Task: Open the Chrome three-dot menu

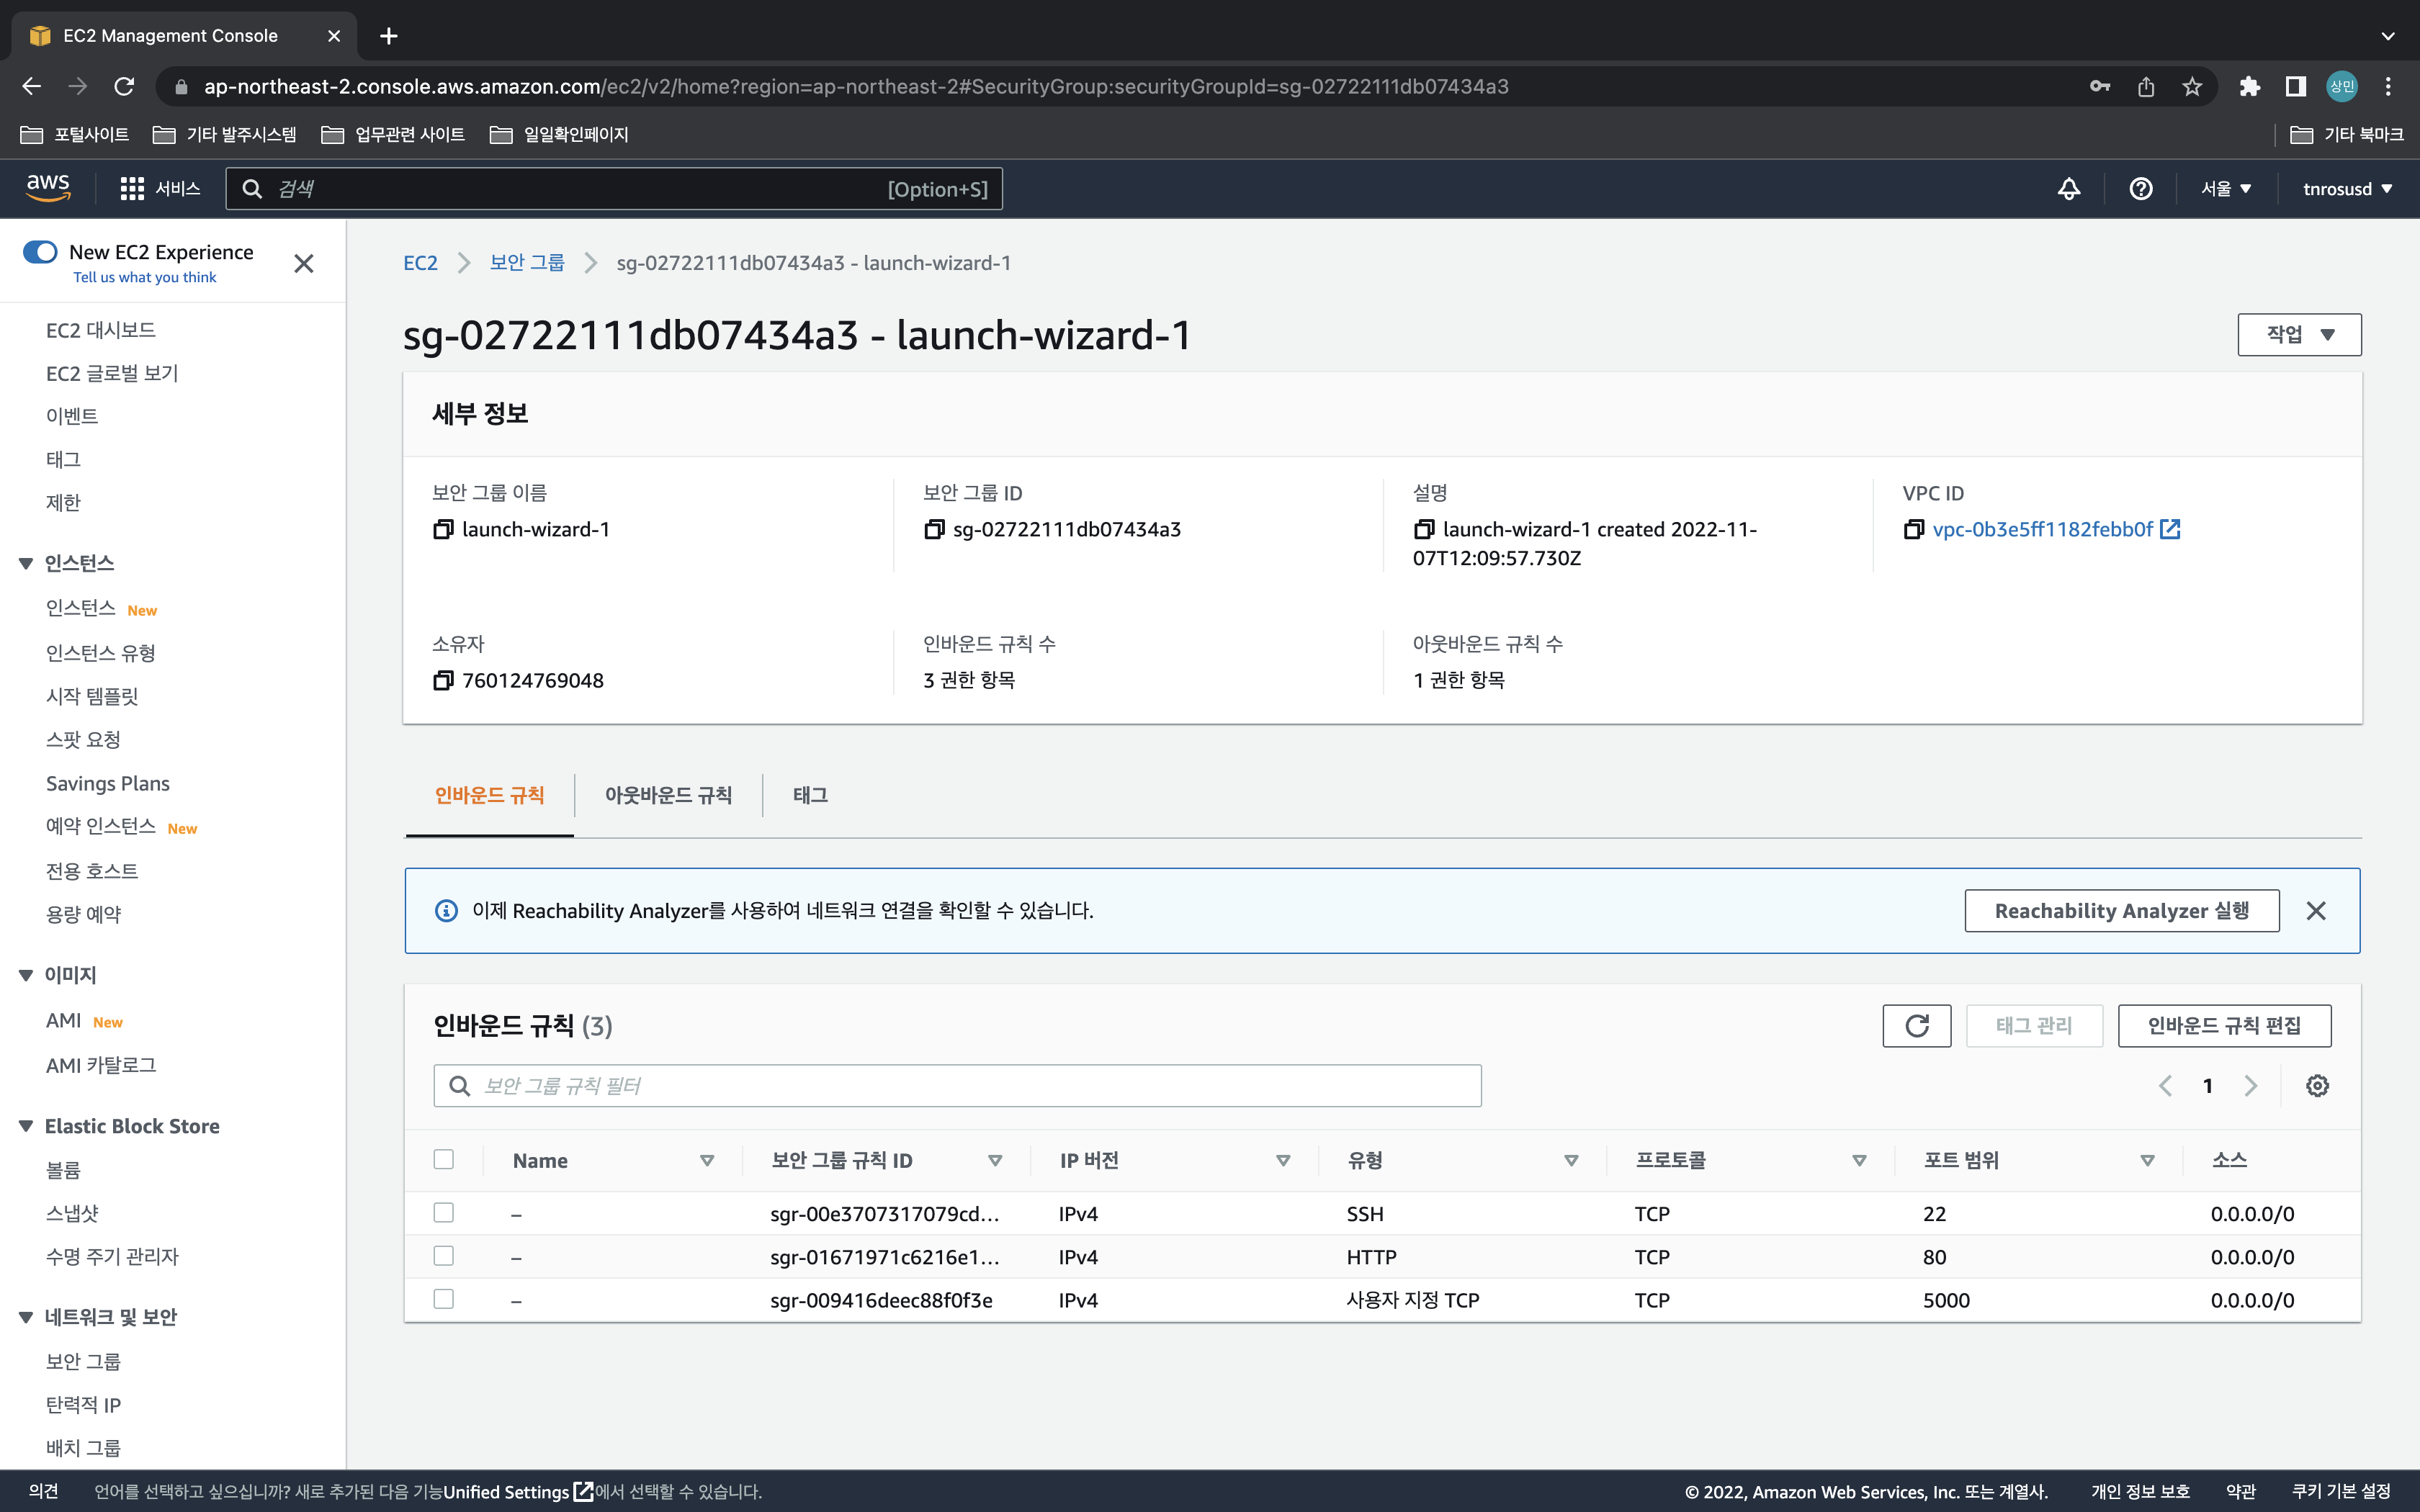Action: [2388, 87]
